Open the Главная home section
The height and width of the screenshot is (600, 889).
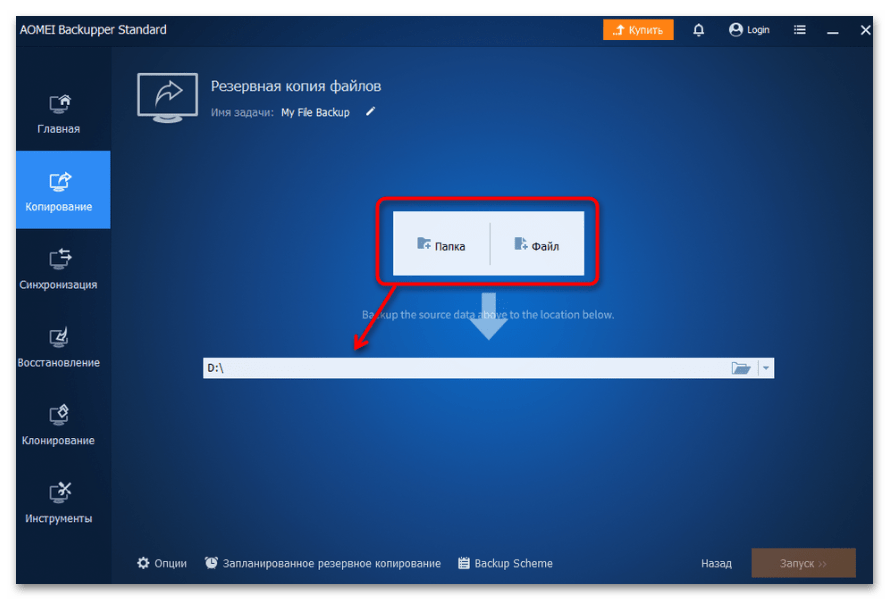point(58,114)
